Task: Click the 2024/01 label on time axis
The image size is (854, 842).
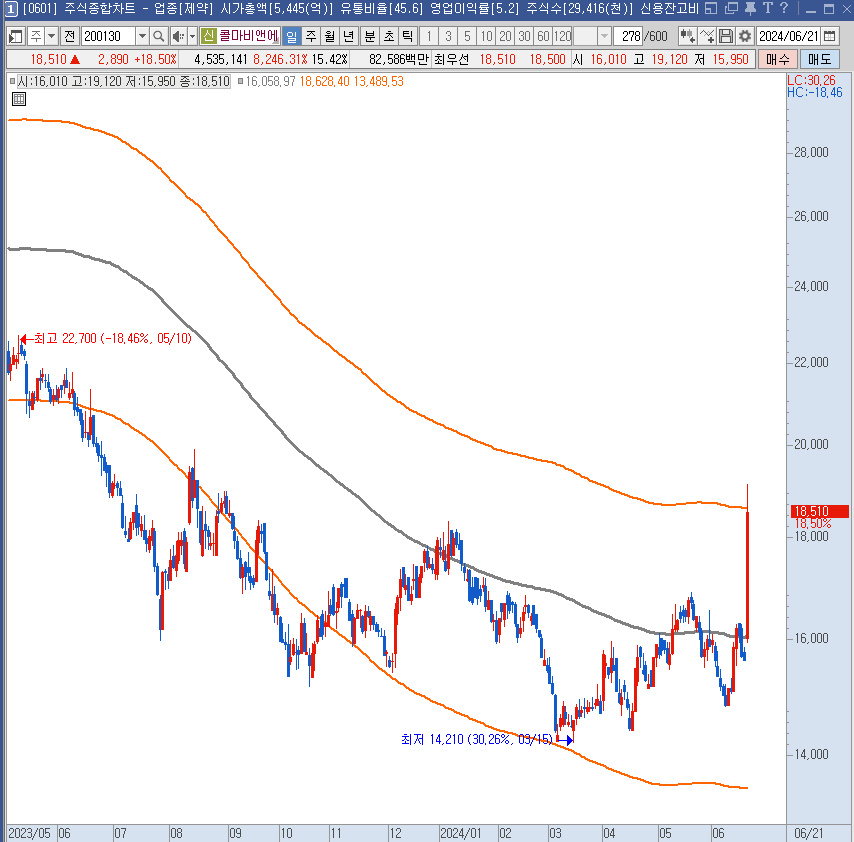Action: pos(461,833)
